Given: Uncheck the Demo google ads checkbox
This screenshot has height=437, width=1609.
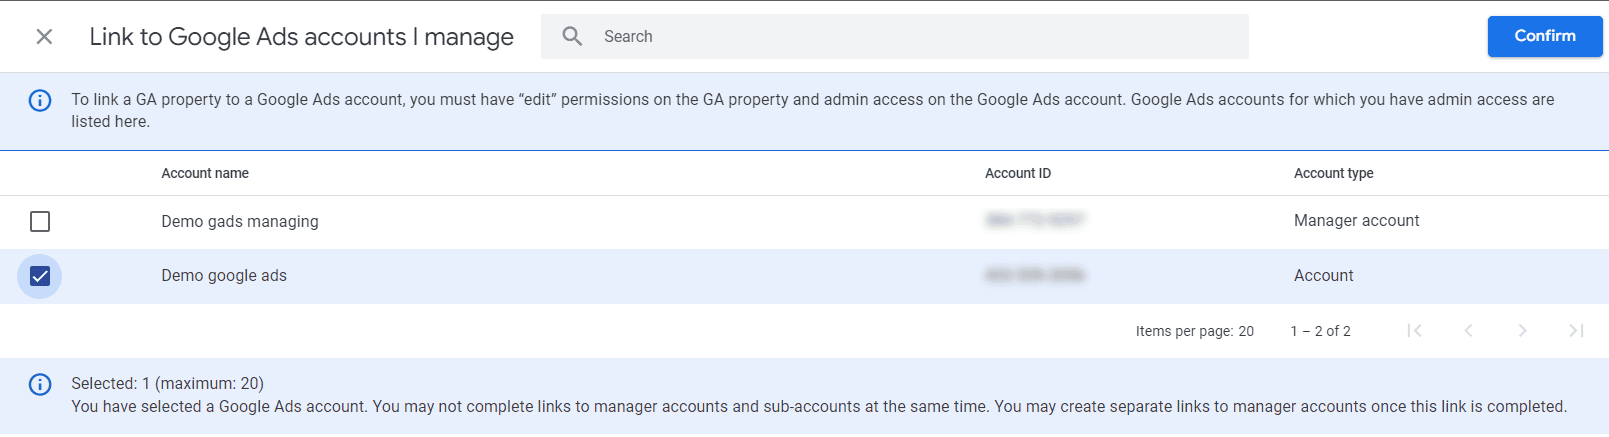Looking at the screenshot, I should point(40,276).
